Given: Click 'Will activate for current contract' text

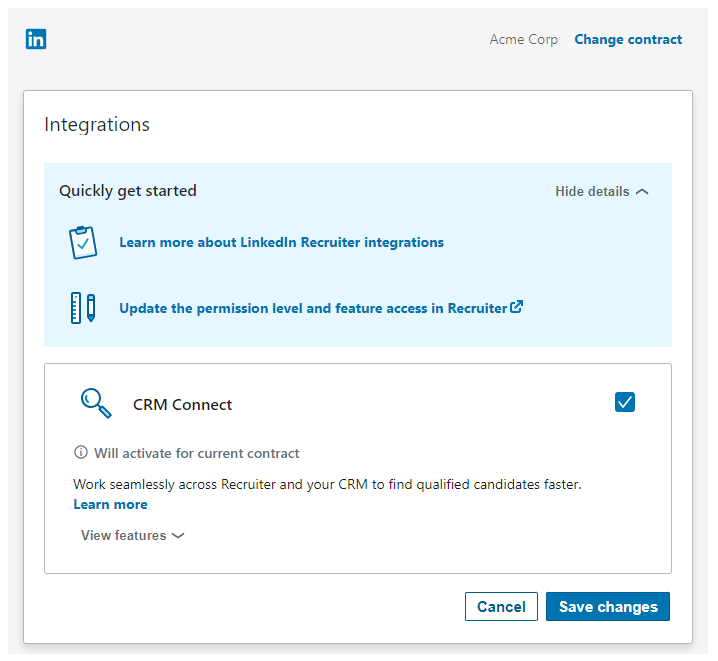Looking at the screenshot, I should click(196, 453).
